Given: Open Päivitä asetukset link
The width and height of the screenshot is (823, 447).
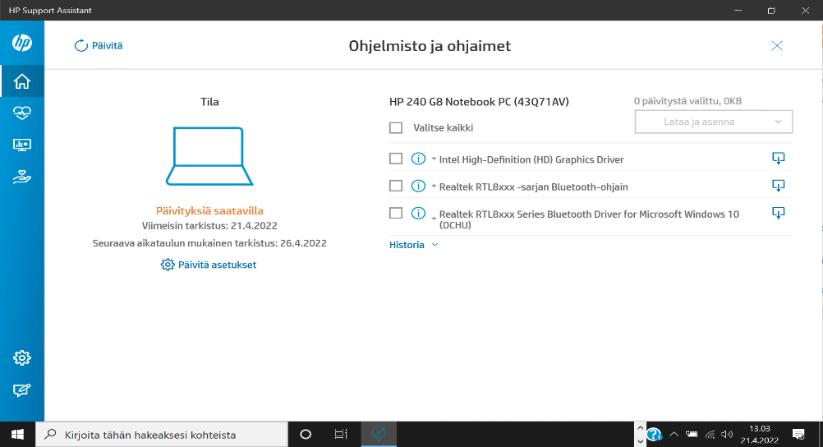Looking at the screenshot, I should (209, 265).
